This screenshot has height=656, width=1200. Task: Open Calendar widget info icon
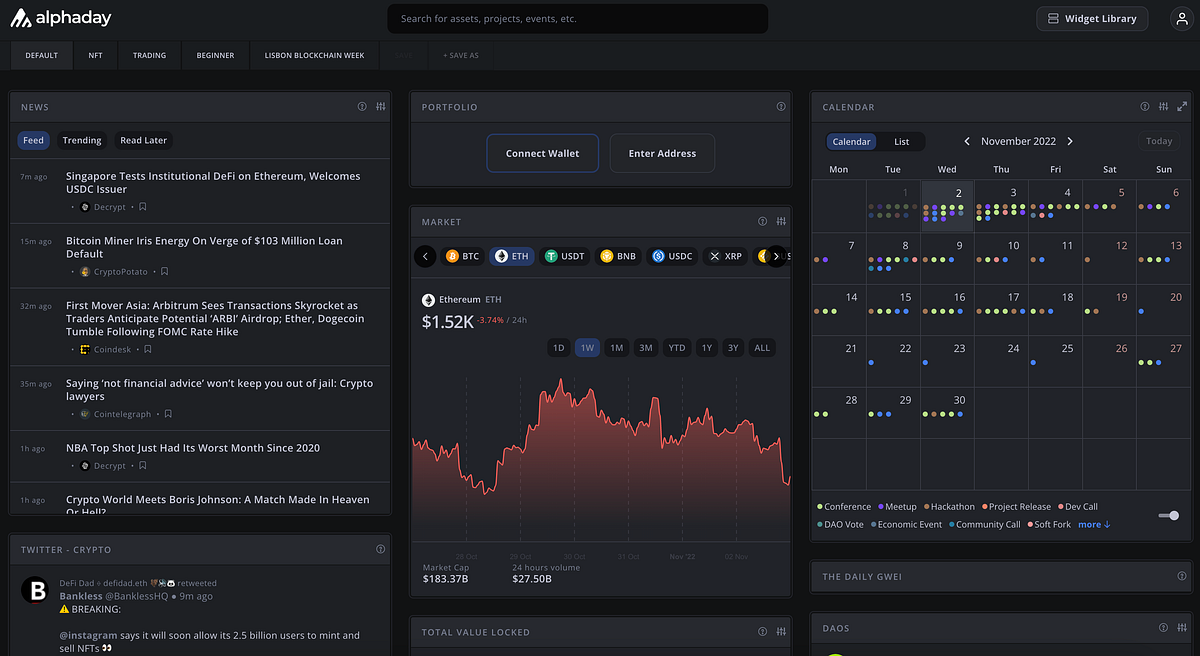point(1145,107)
